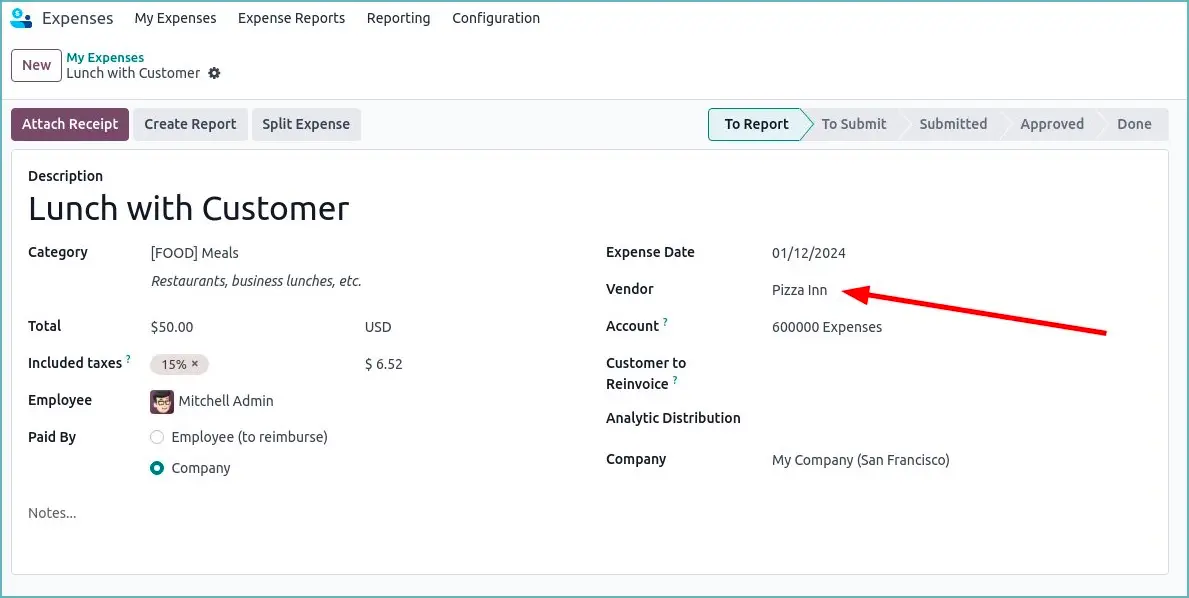The image size is (1189, 598).
Task: Open the Configuration menu
Action: (x=496, y=18)
